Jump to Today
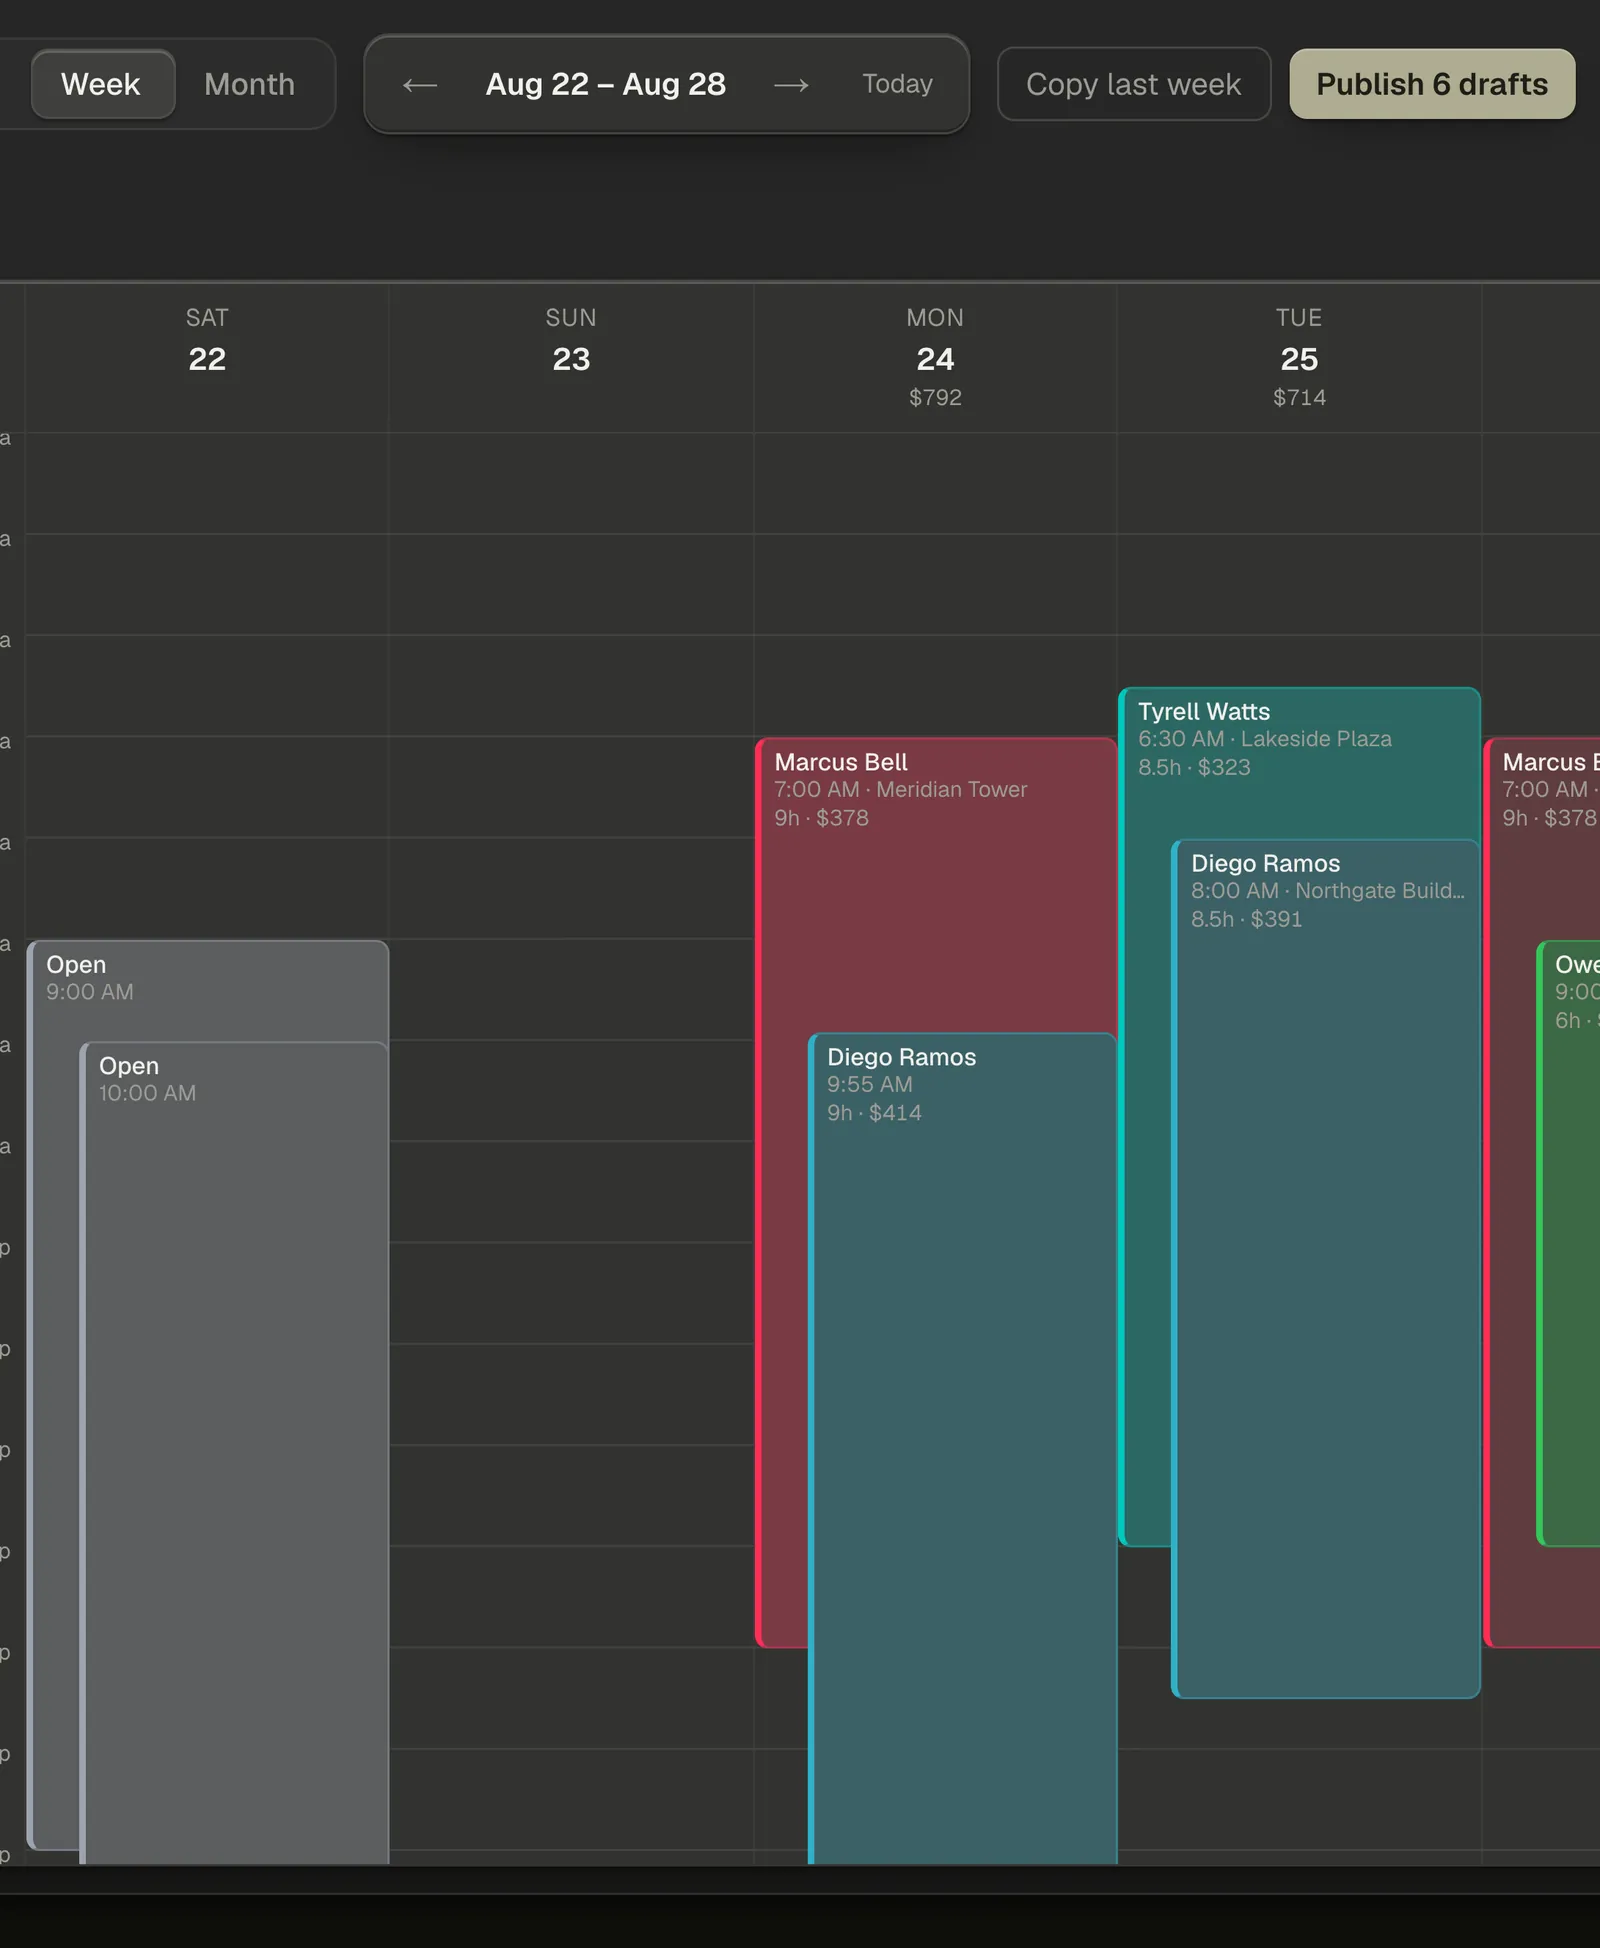Image resolution: width=1600 pixels, height=1948 pixels. coord(897,85)
